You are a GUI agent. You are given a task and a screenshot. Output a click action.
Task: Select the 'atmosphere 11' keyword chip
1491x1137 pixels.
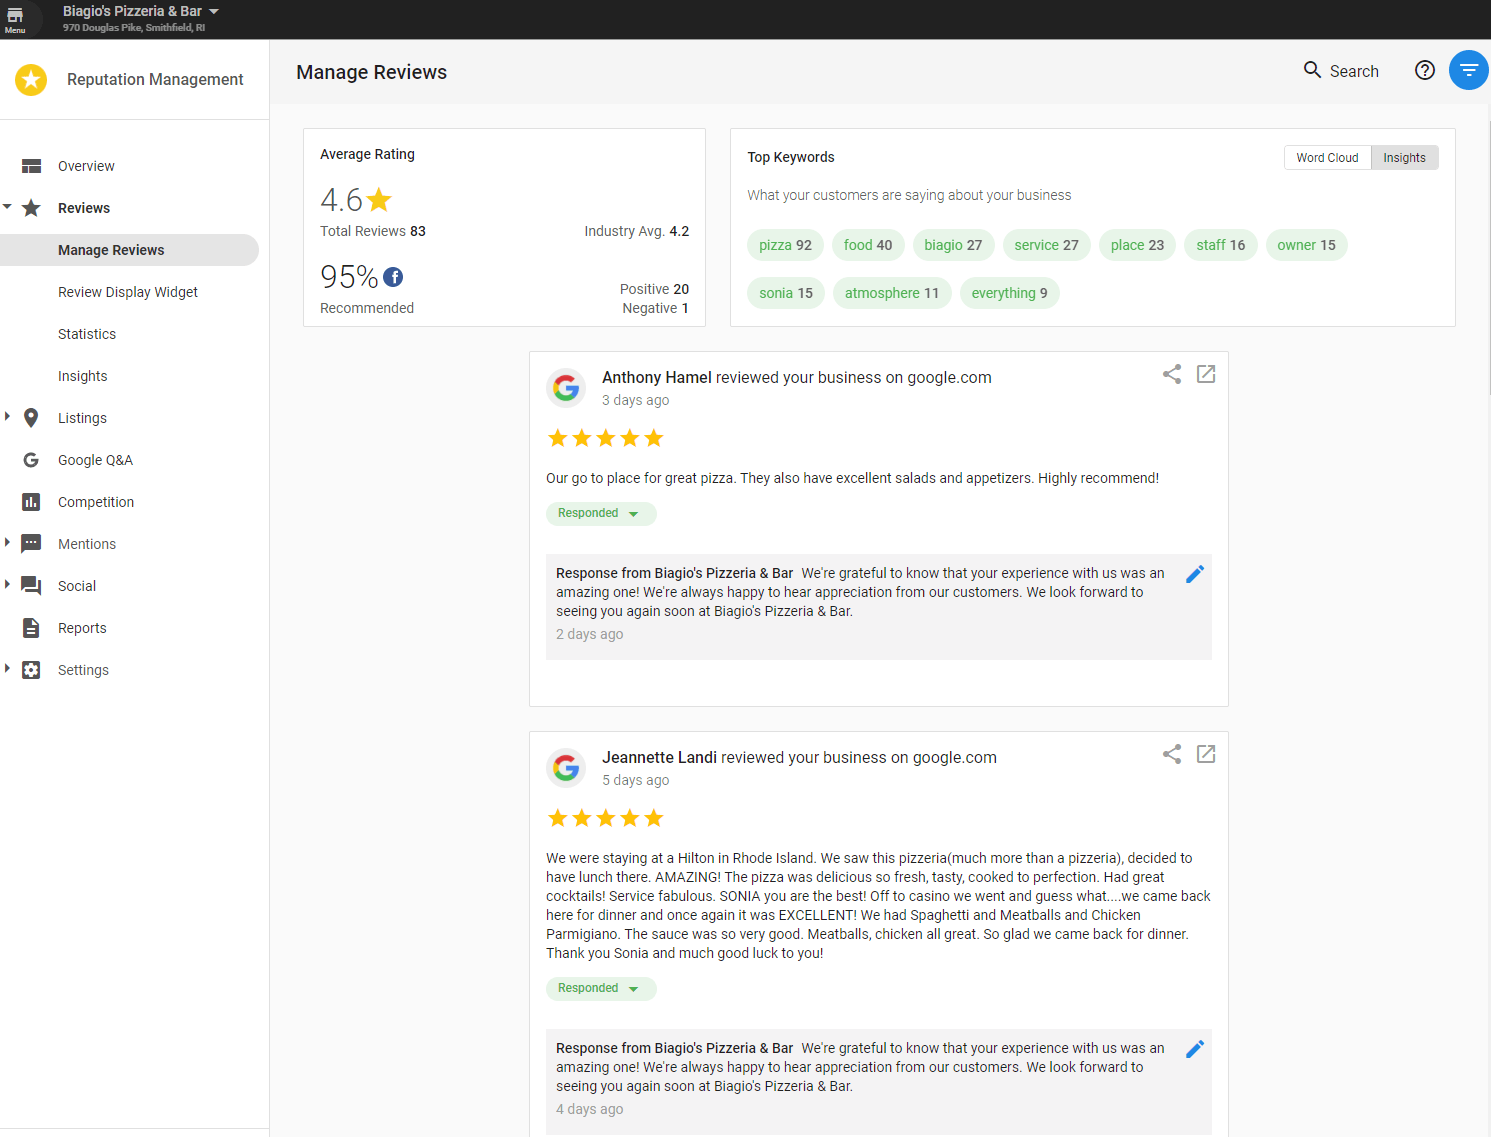[892, 293]
